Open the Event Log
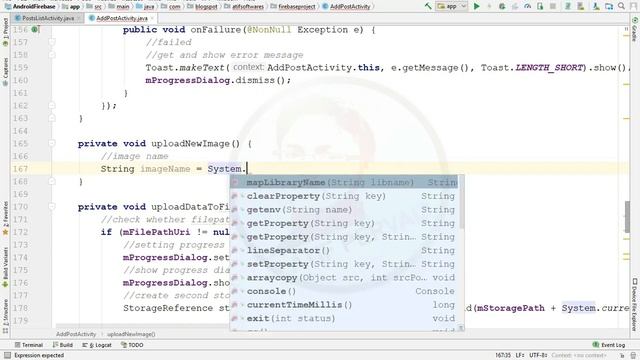640x360 pixels. [x=609, y=345]
